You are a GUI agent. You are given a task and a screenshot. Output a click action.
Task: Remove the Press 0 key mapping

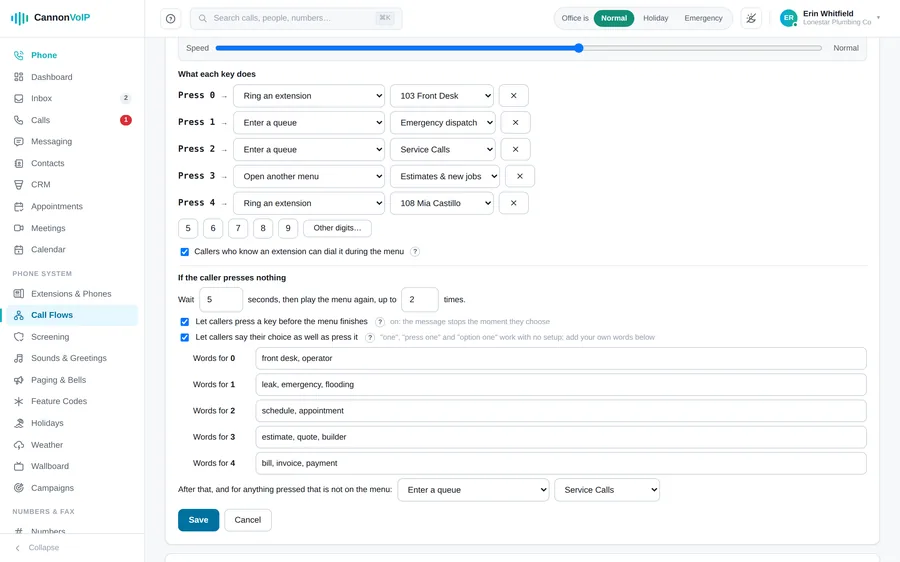pyautogui.click(x=514, y=96)
